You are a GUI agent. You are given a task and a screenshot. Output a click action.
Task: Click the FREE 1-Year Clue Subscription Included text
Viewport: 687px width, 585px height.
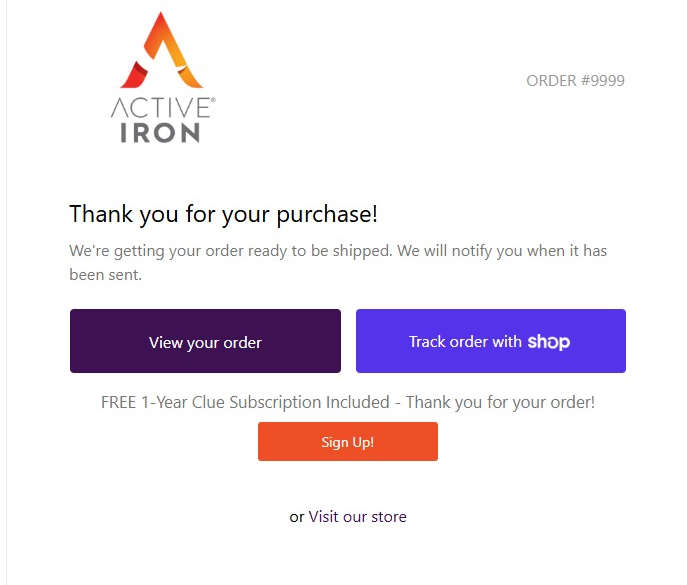[245, 402]
